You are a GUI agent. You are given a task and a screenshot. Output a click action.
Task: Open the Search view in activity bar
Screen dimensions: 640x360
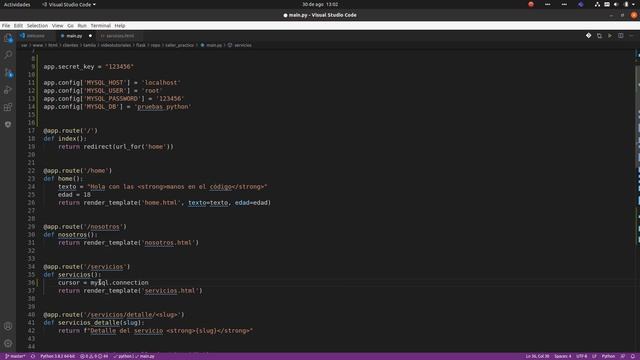pos(8,55)
